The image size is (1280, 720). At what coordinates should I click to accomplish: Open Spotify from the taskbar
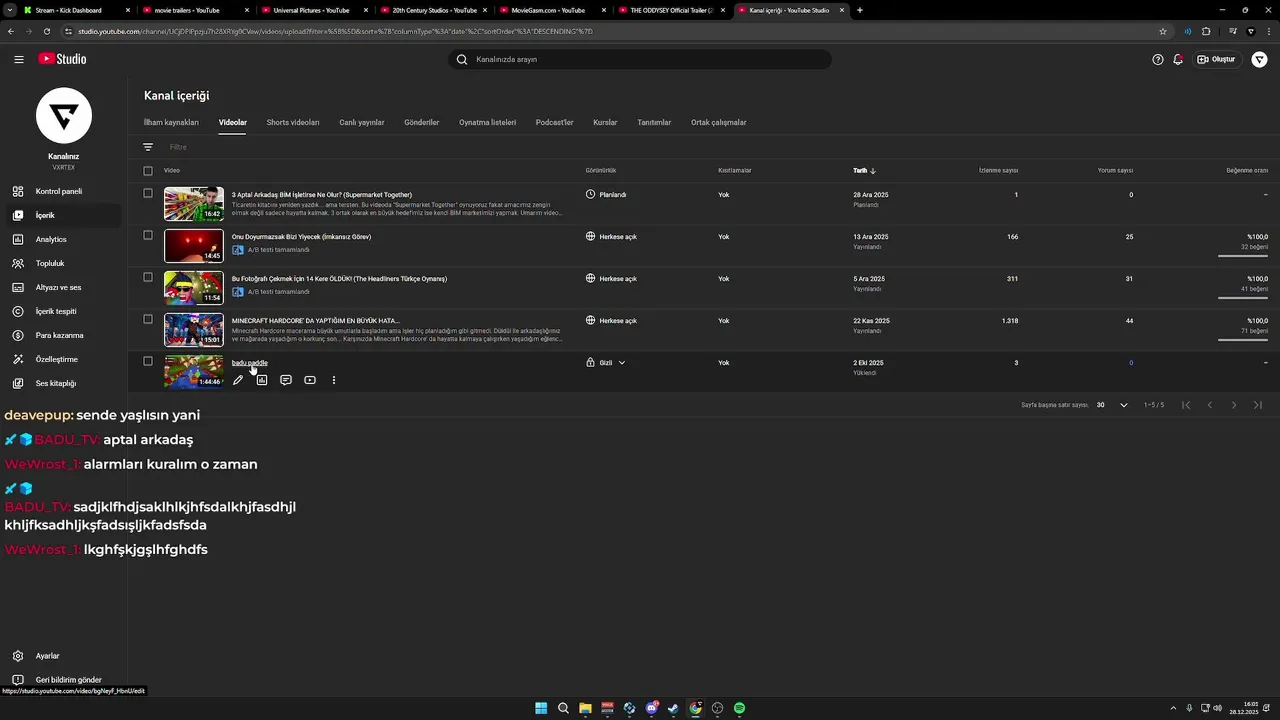(x=740, y=708)
